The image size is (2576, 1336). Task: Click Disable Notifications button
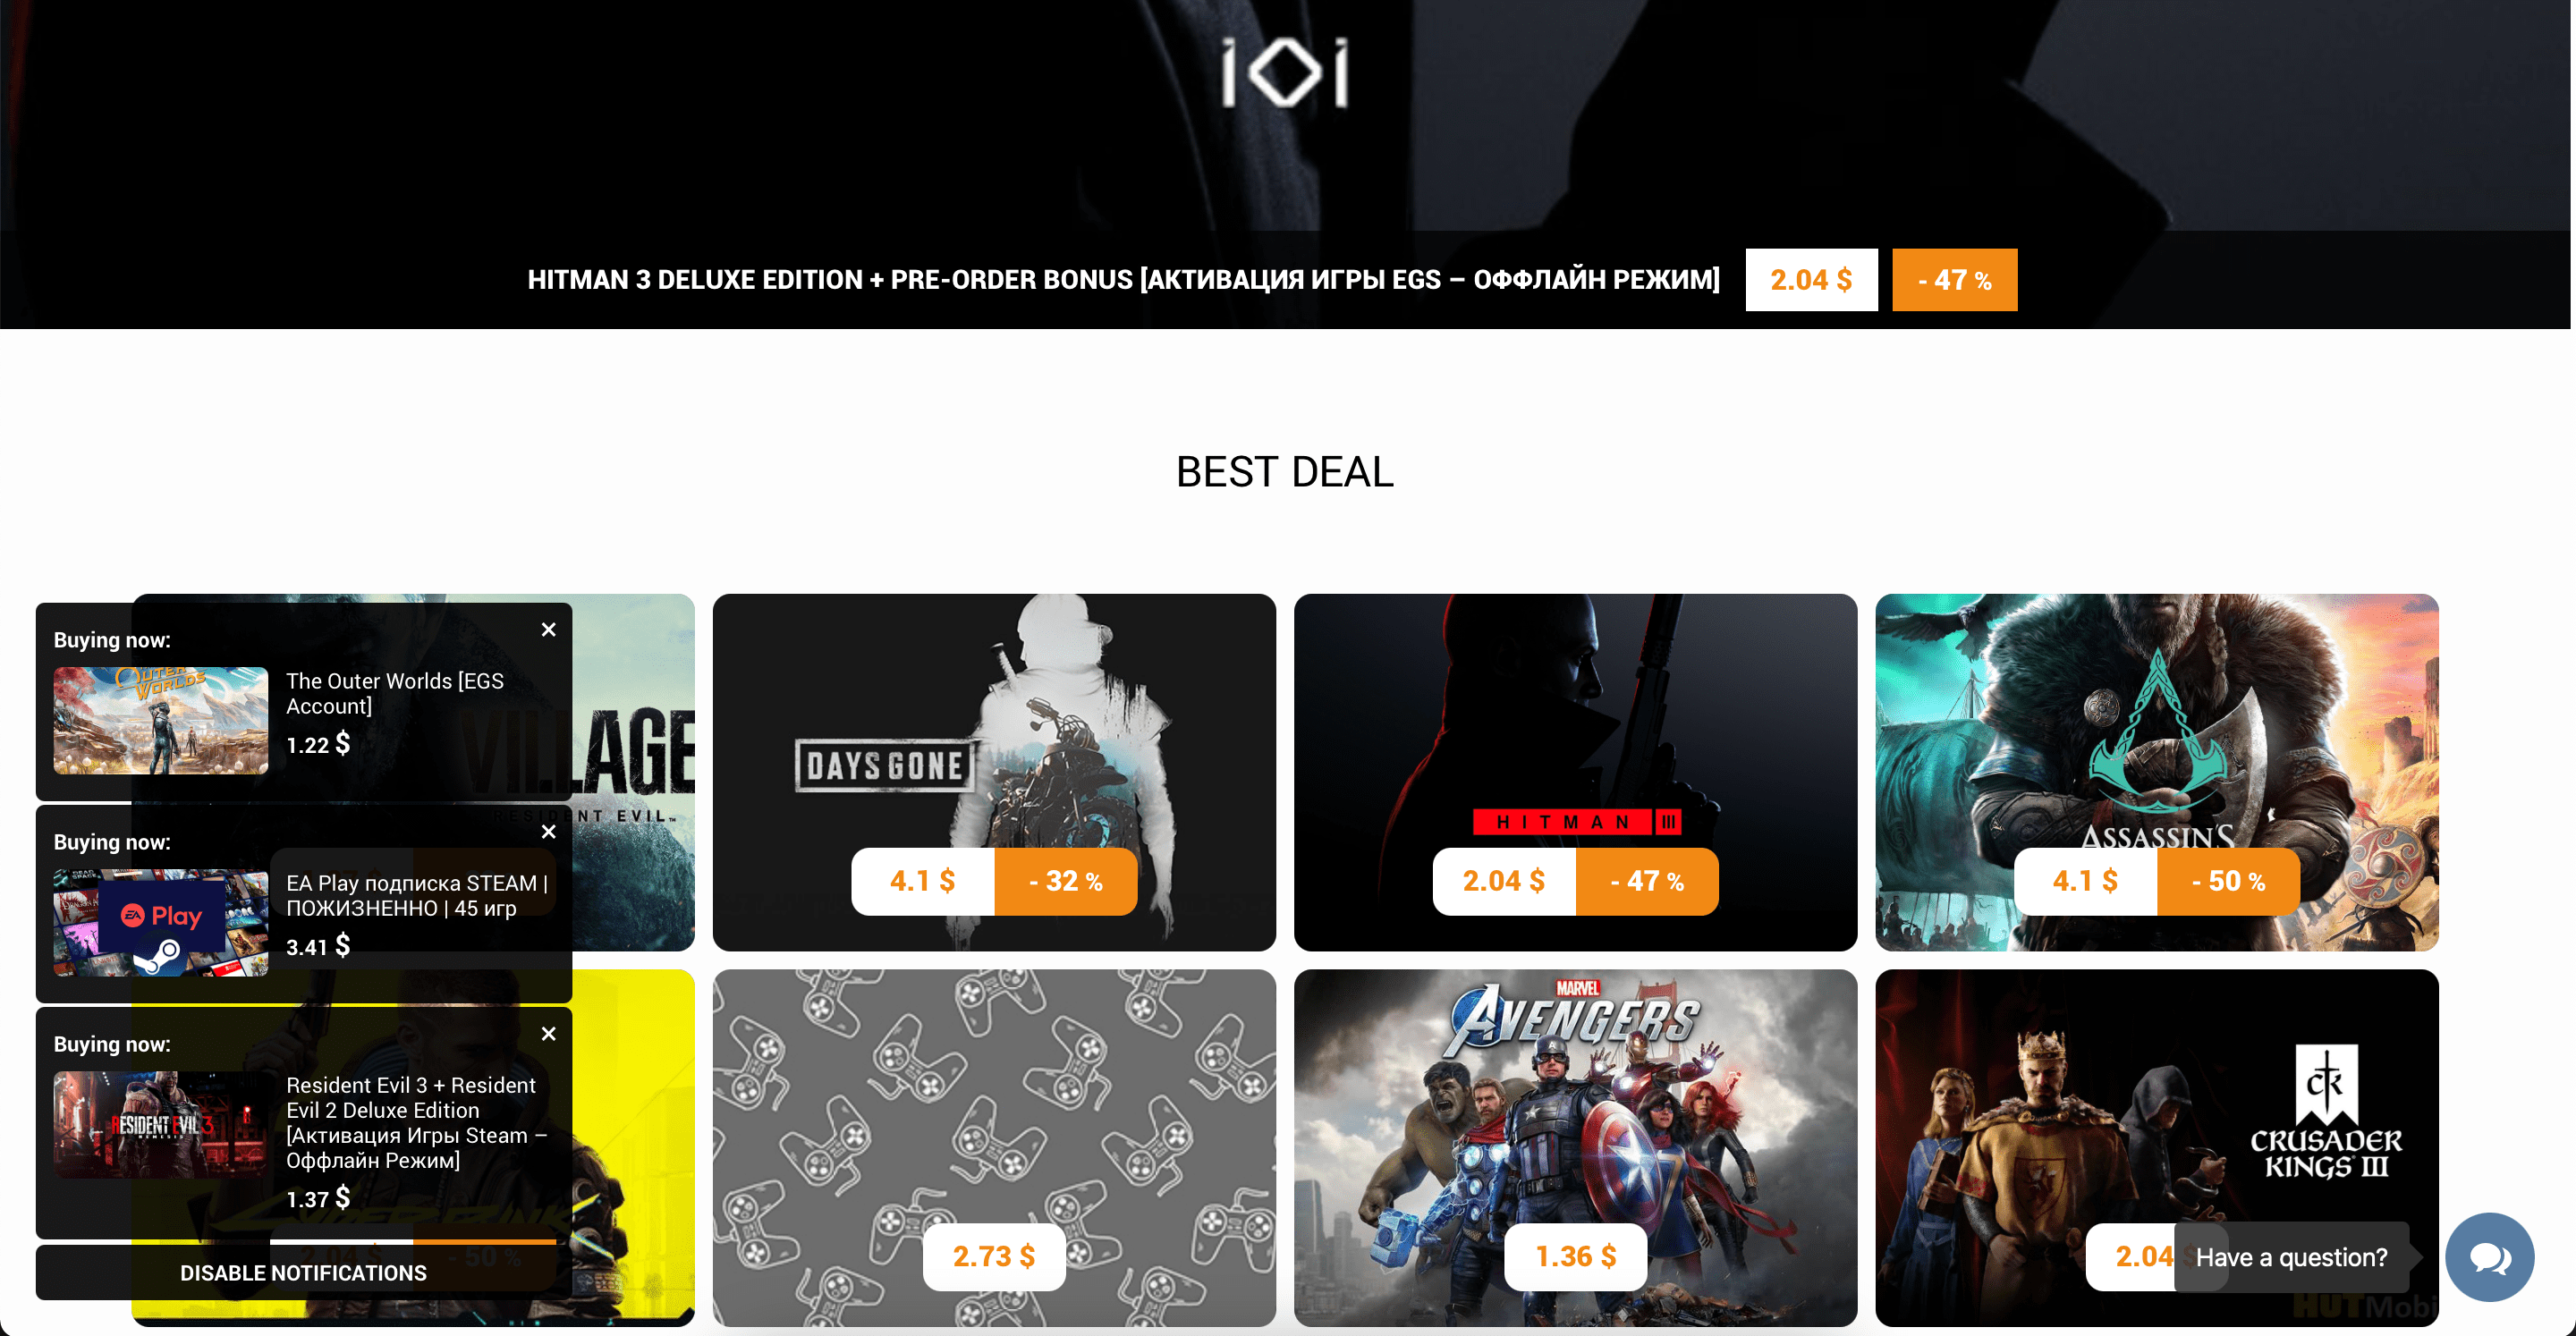pos(303,1272)
